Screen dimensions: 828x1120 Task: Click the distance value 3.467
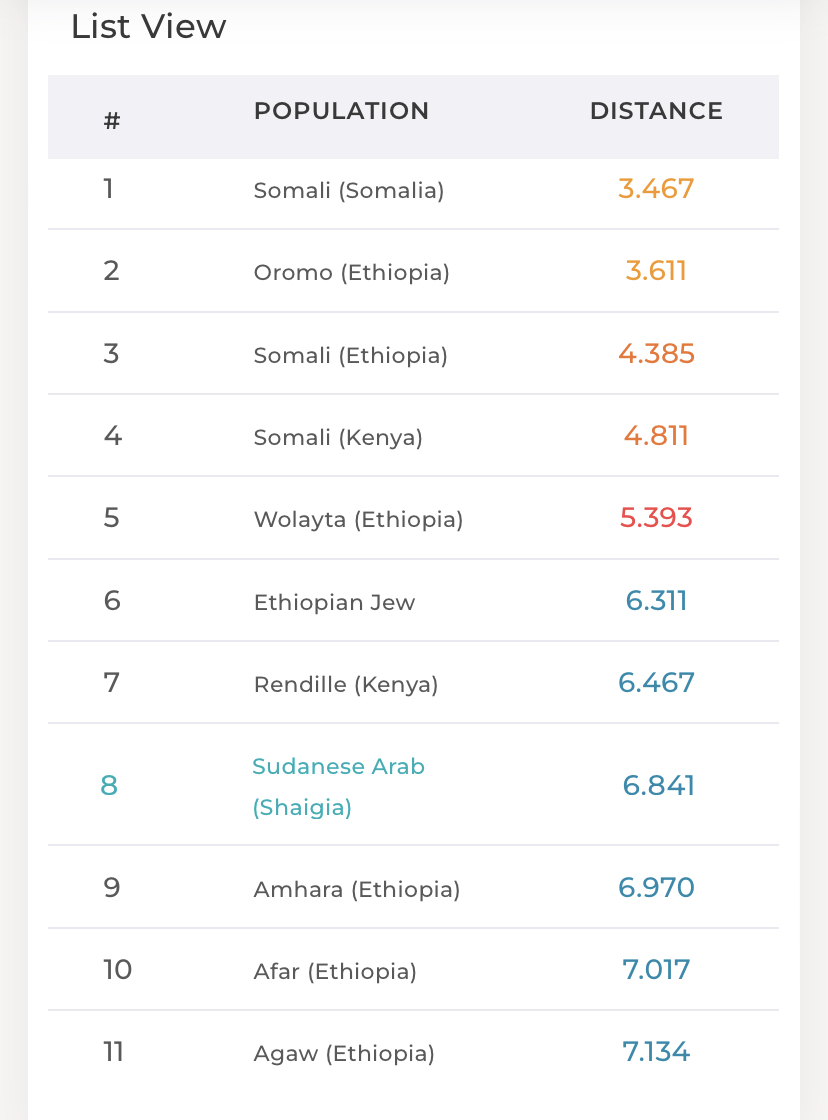(656, 189)
